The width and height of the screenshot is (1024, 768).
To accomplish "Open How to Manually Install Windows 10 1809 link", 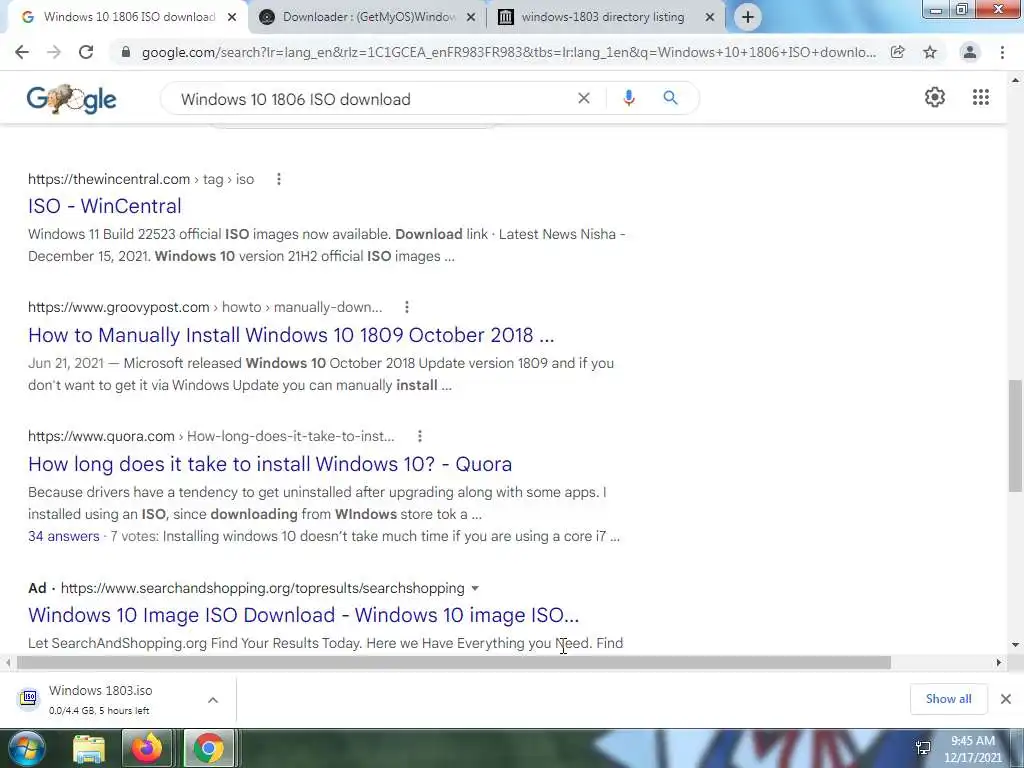I will 291,335.
